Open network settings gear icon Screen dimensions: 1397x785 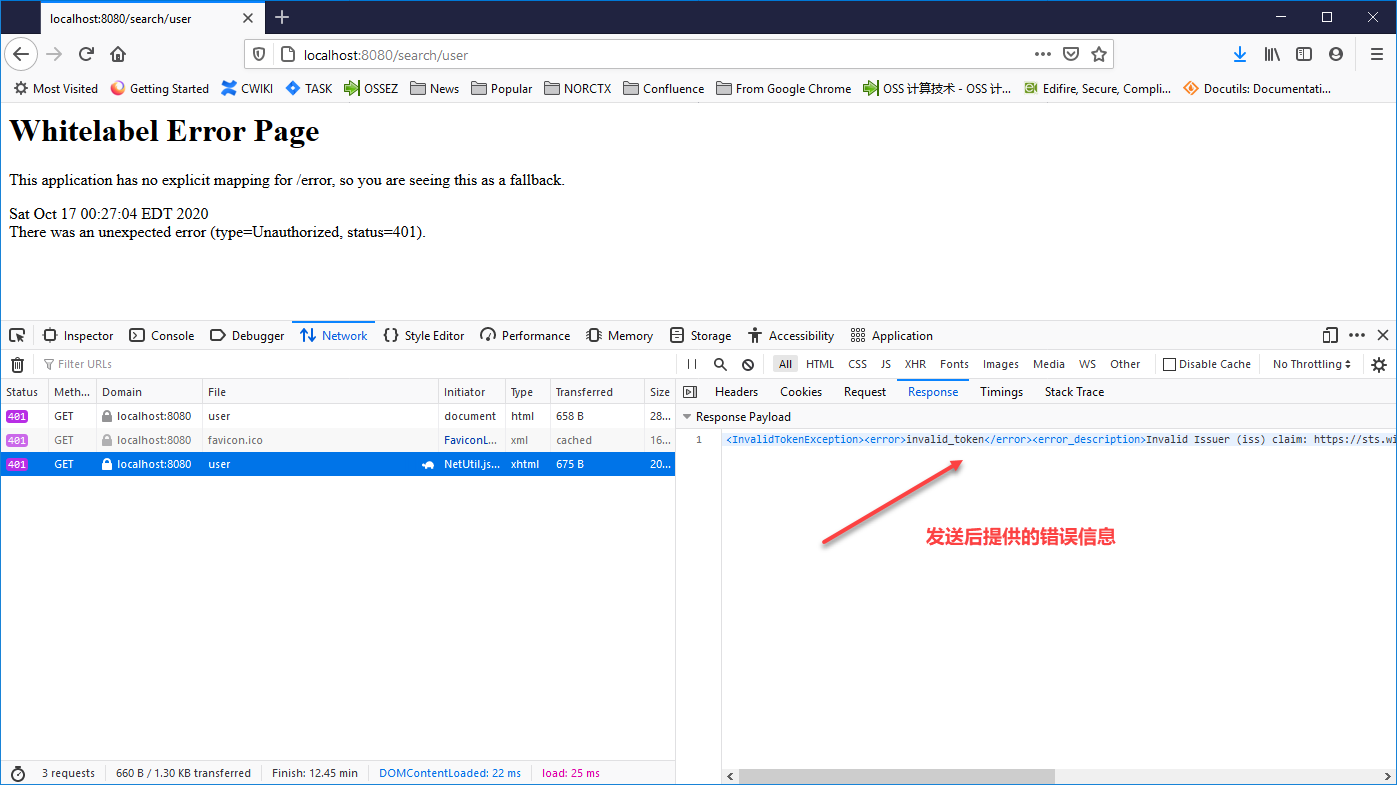(x=1379, y=365)
